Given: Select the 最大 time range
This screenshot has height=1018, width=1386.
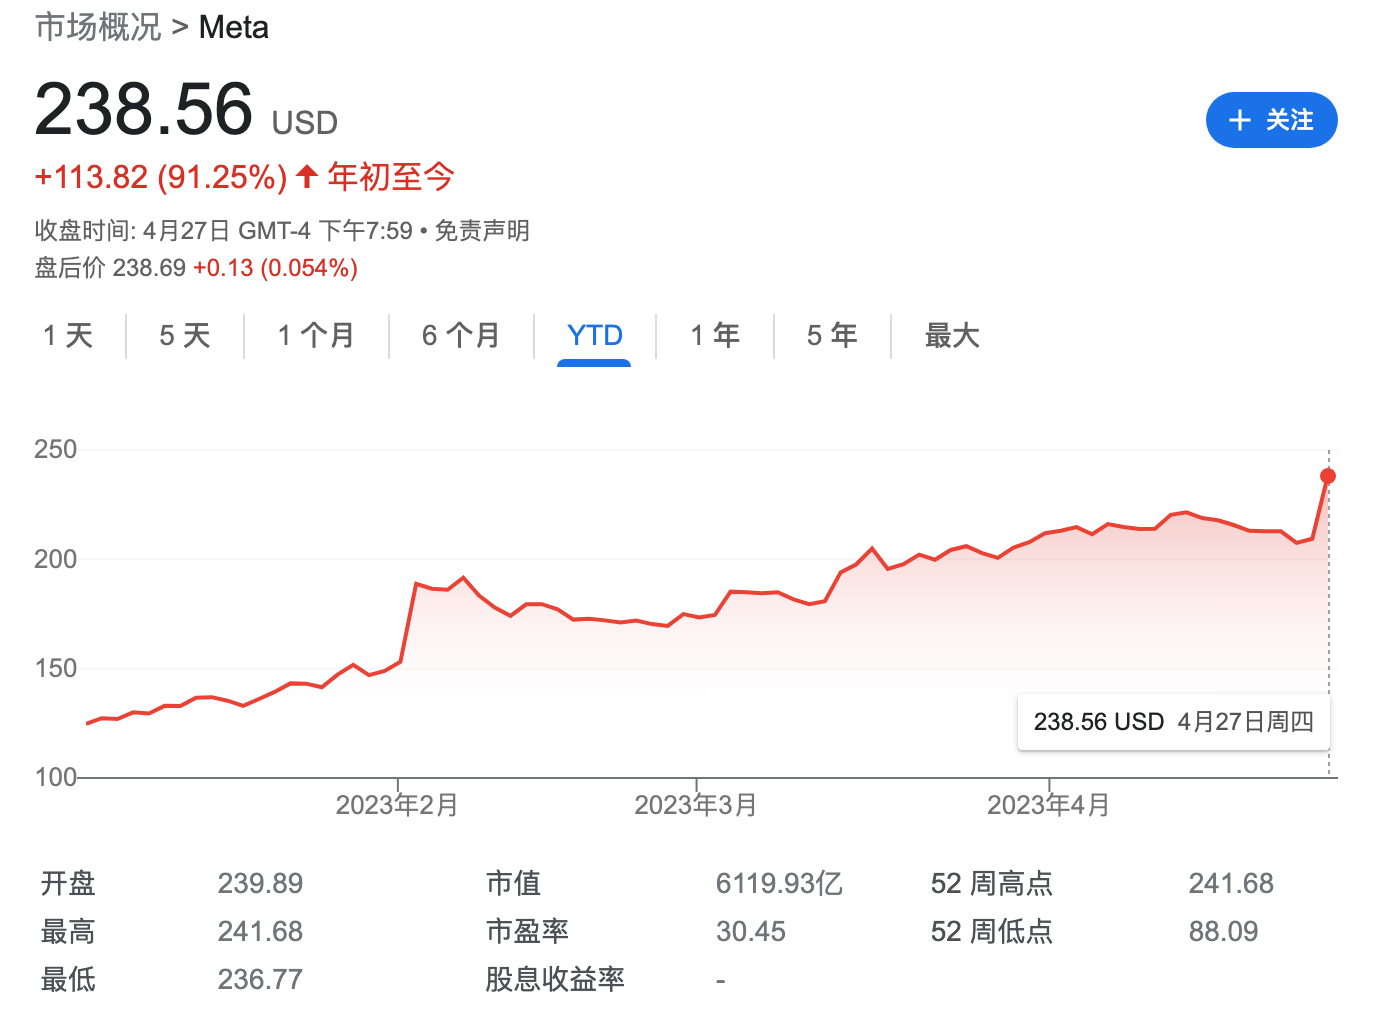Looking at the screenshot, I should click(950, 336).
